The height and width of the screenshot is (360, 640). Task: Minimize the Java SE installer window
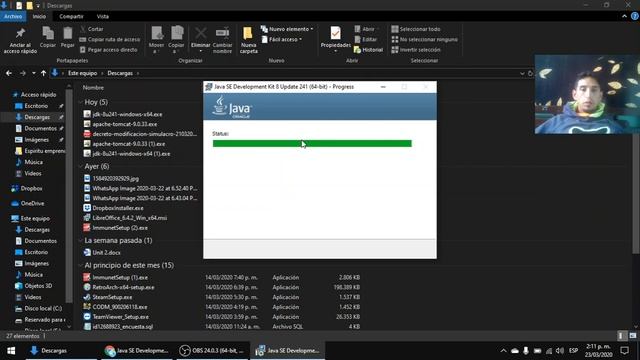coord(383,87)
